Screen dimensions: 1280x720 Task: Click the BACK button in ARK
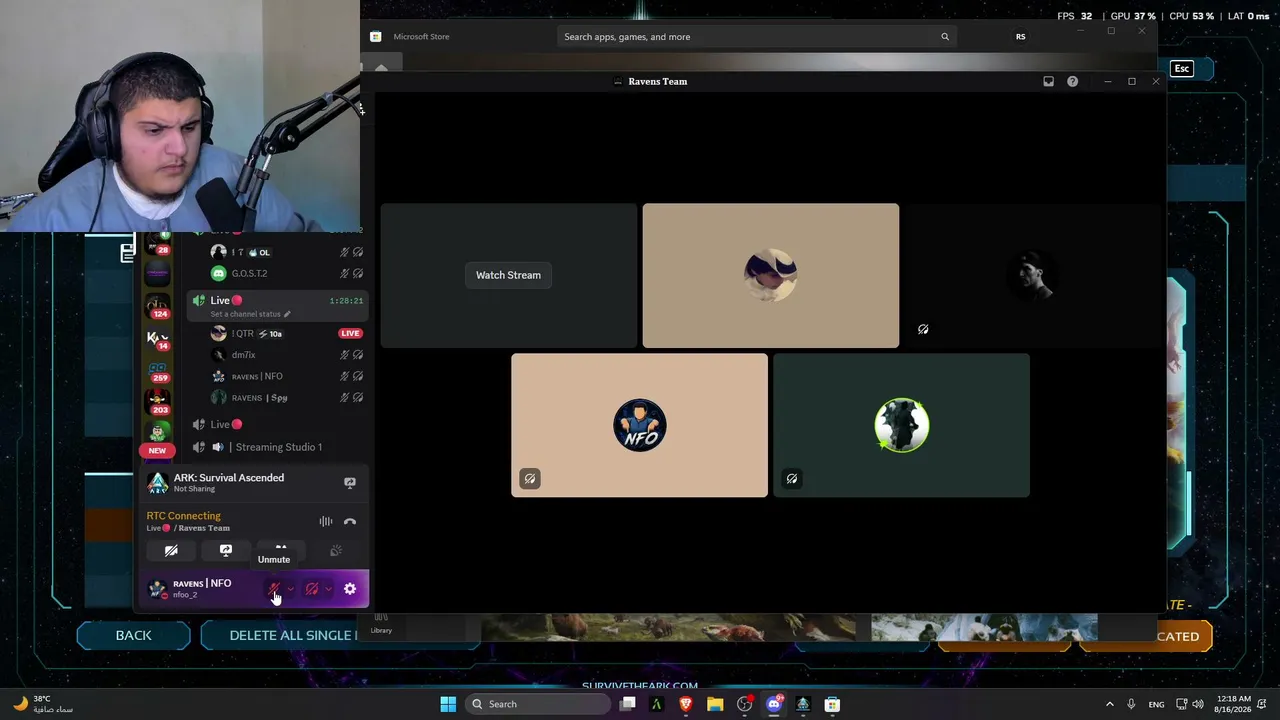tap(133, 635)
